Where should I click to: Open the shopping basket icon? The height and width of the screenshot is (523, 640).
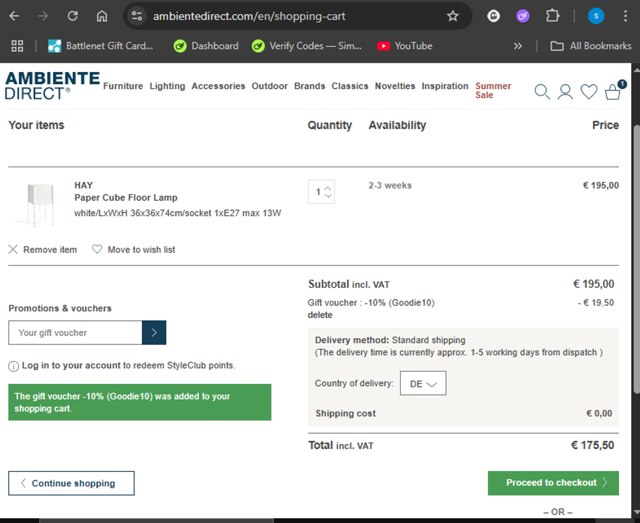[613, 91]
